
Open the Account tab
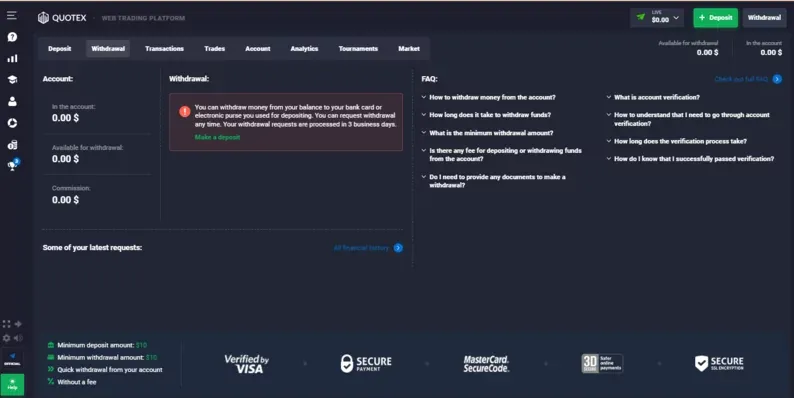(258, 49)
